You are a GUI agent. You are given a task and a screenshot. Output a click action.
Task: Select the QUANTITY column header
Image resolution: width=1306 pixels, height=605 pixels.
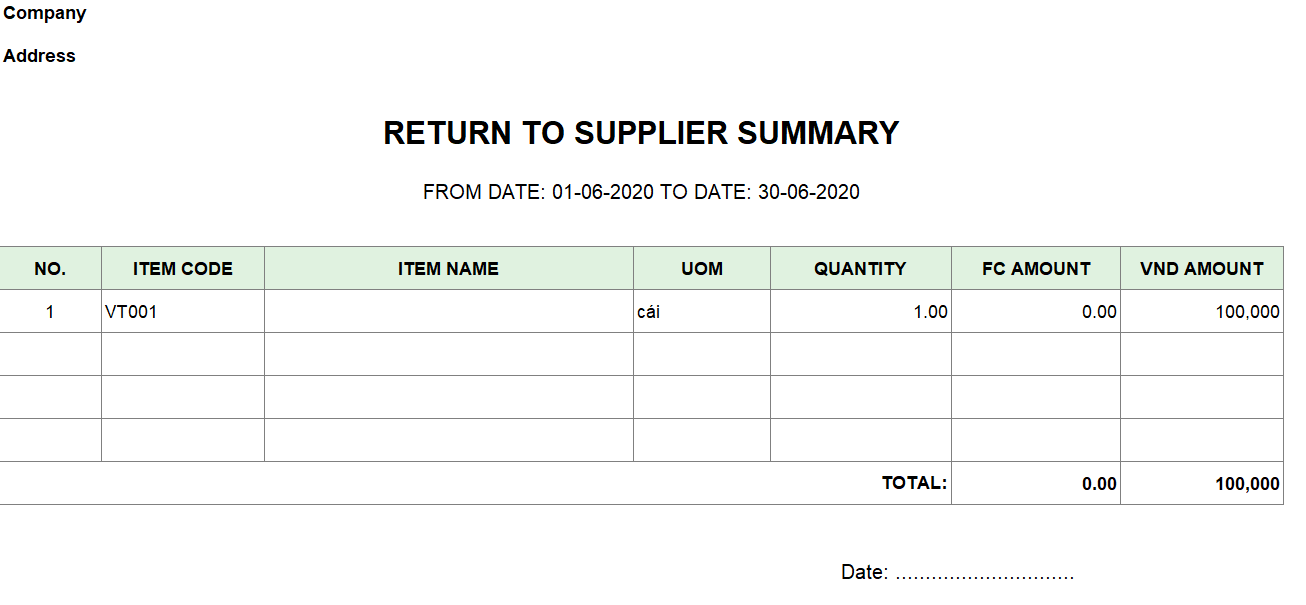click(860, 269)
